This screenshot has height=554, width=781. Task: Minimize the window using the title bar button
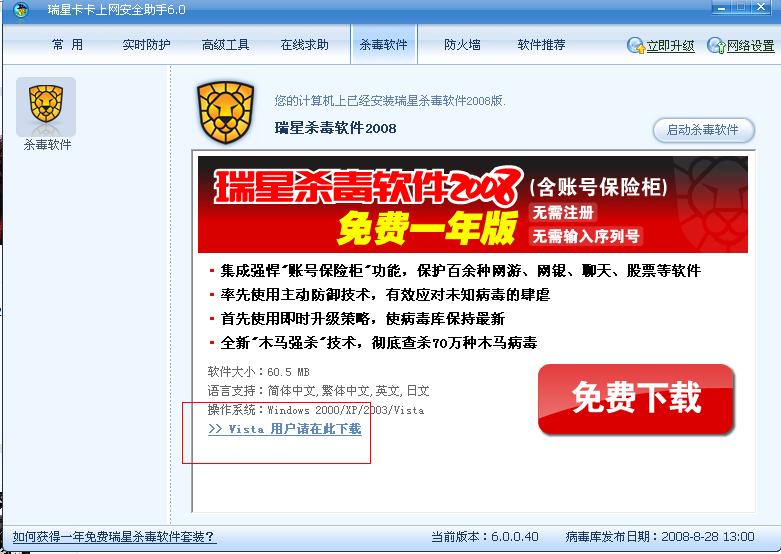tap(721, 7)
